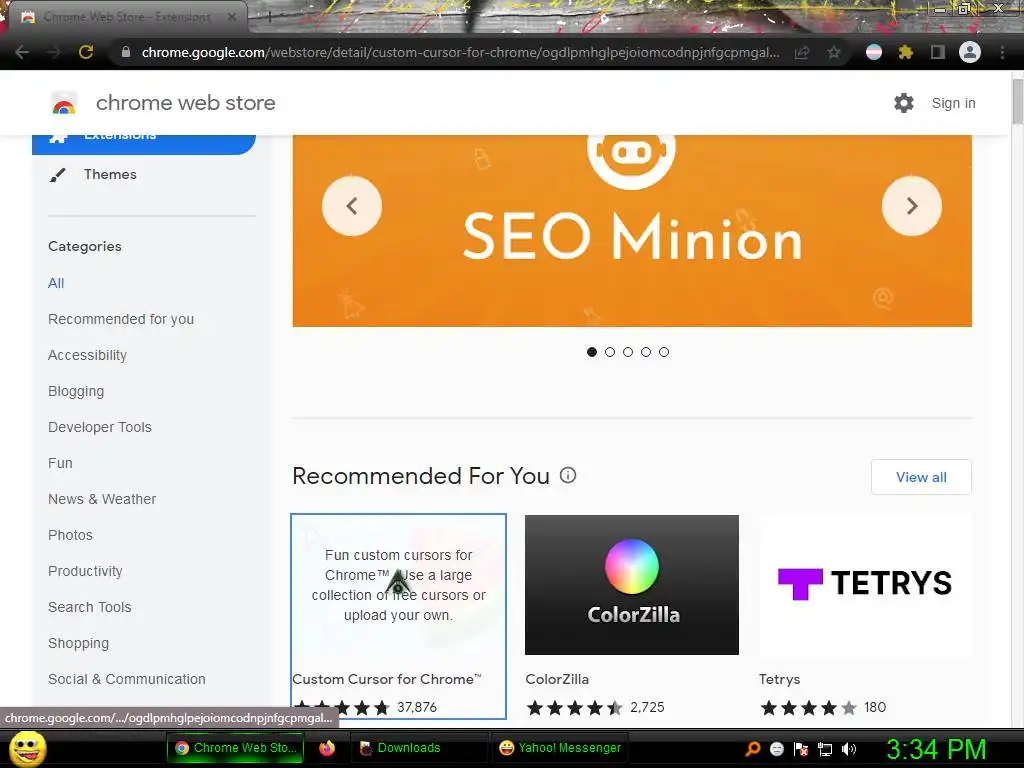This screenshot has width=1024, height=768.
Task: Open Yahoo! Messenger from the taskbar
Action: tap(560, 748)
